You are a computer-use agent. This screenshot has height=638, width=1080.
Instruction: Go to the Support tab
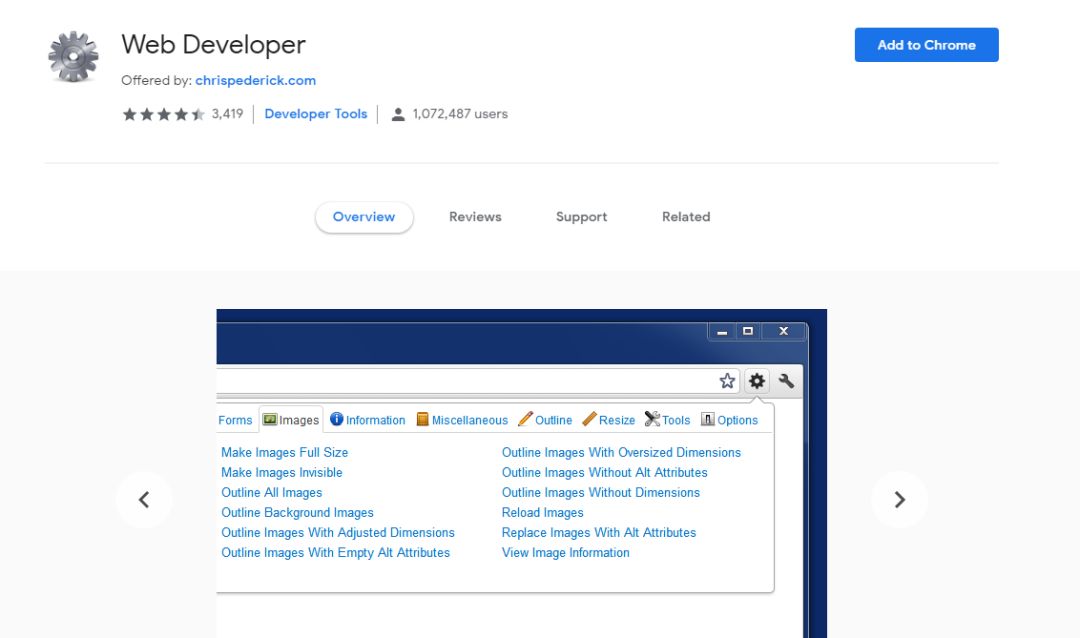click(581, 217)
